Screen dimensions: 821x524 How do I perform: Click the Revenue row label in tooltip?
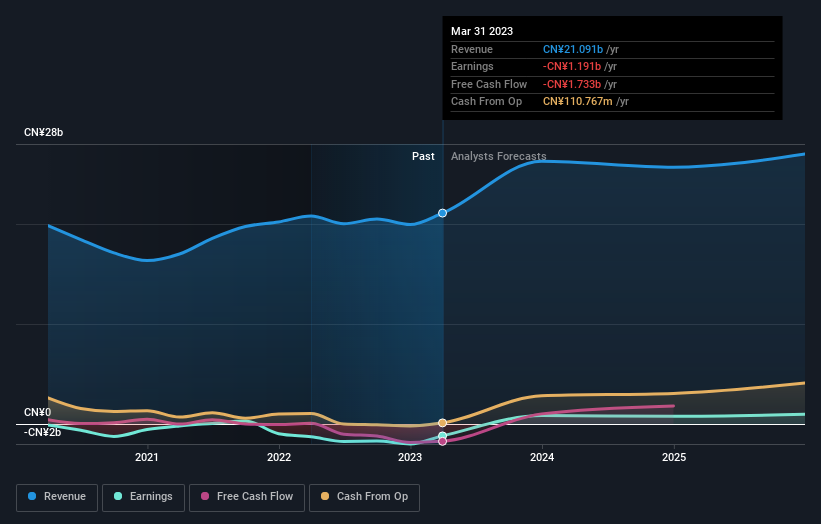472,49
